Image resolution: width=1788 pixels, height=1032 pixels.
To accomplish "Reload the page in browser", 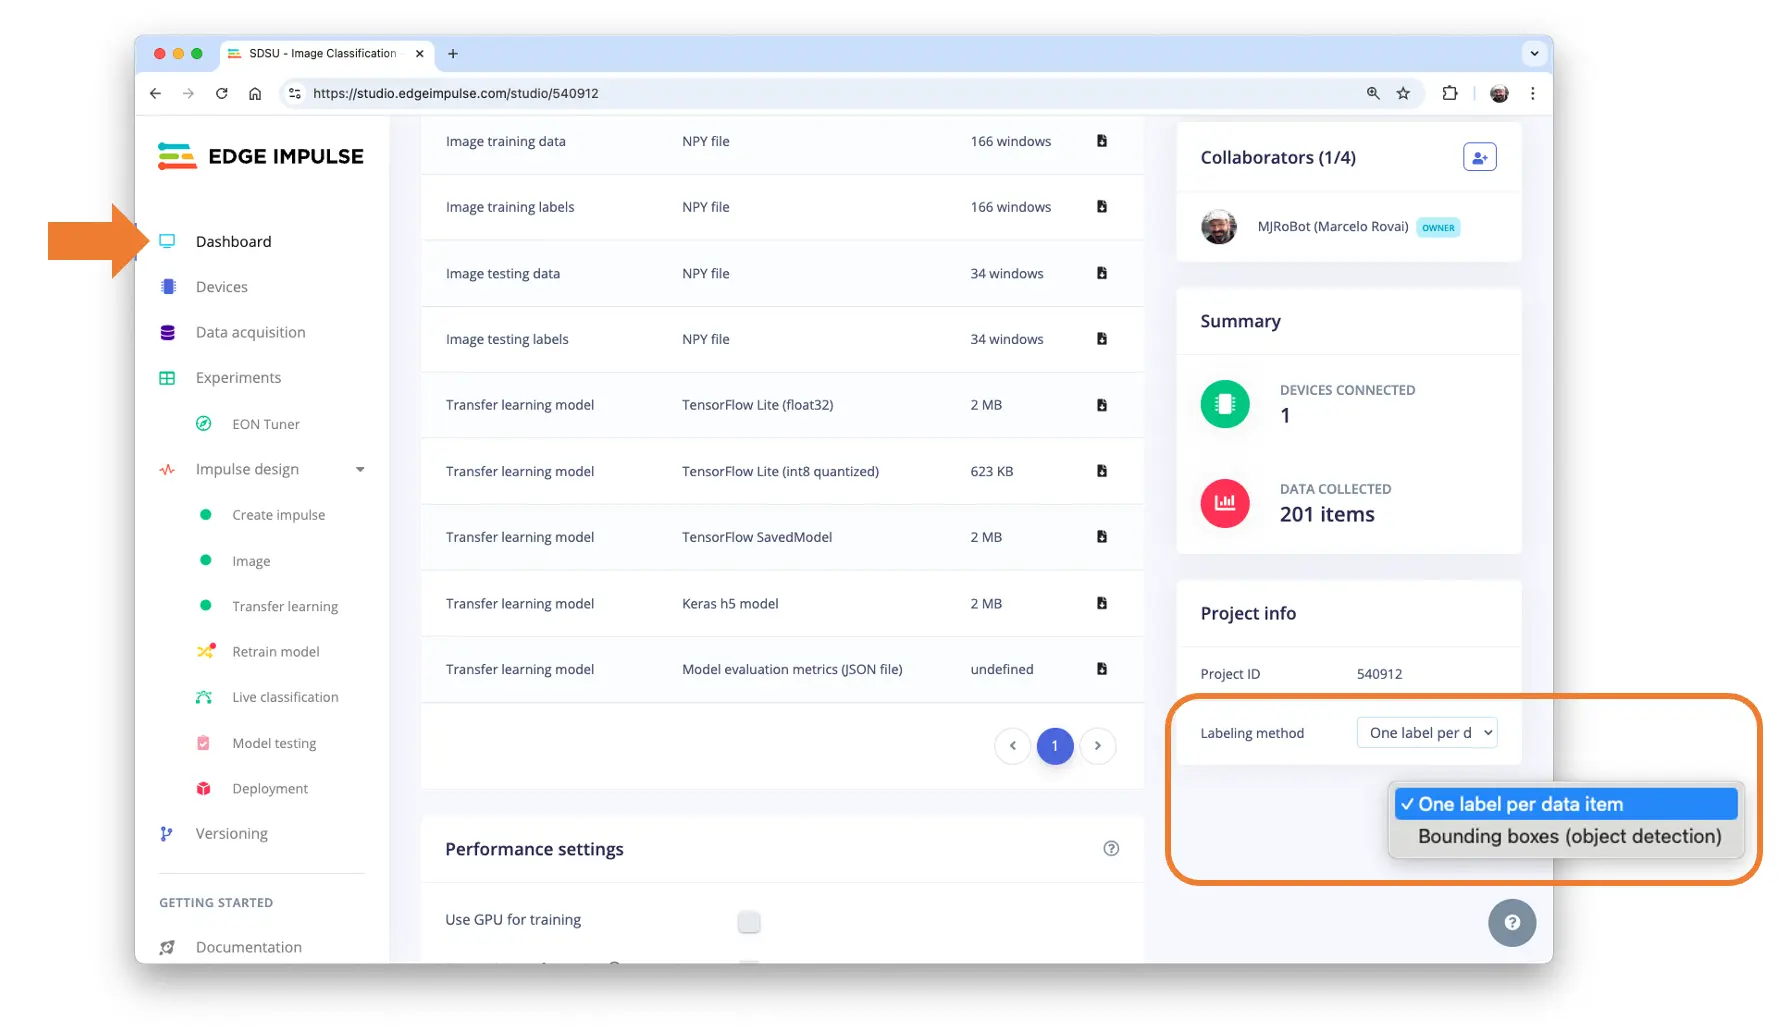I will [x=222, y=93].
